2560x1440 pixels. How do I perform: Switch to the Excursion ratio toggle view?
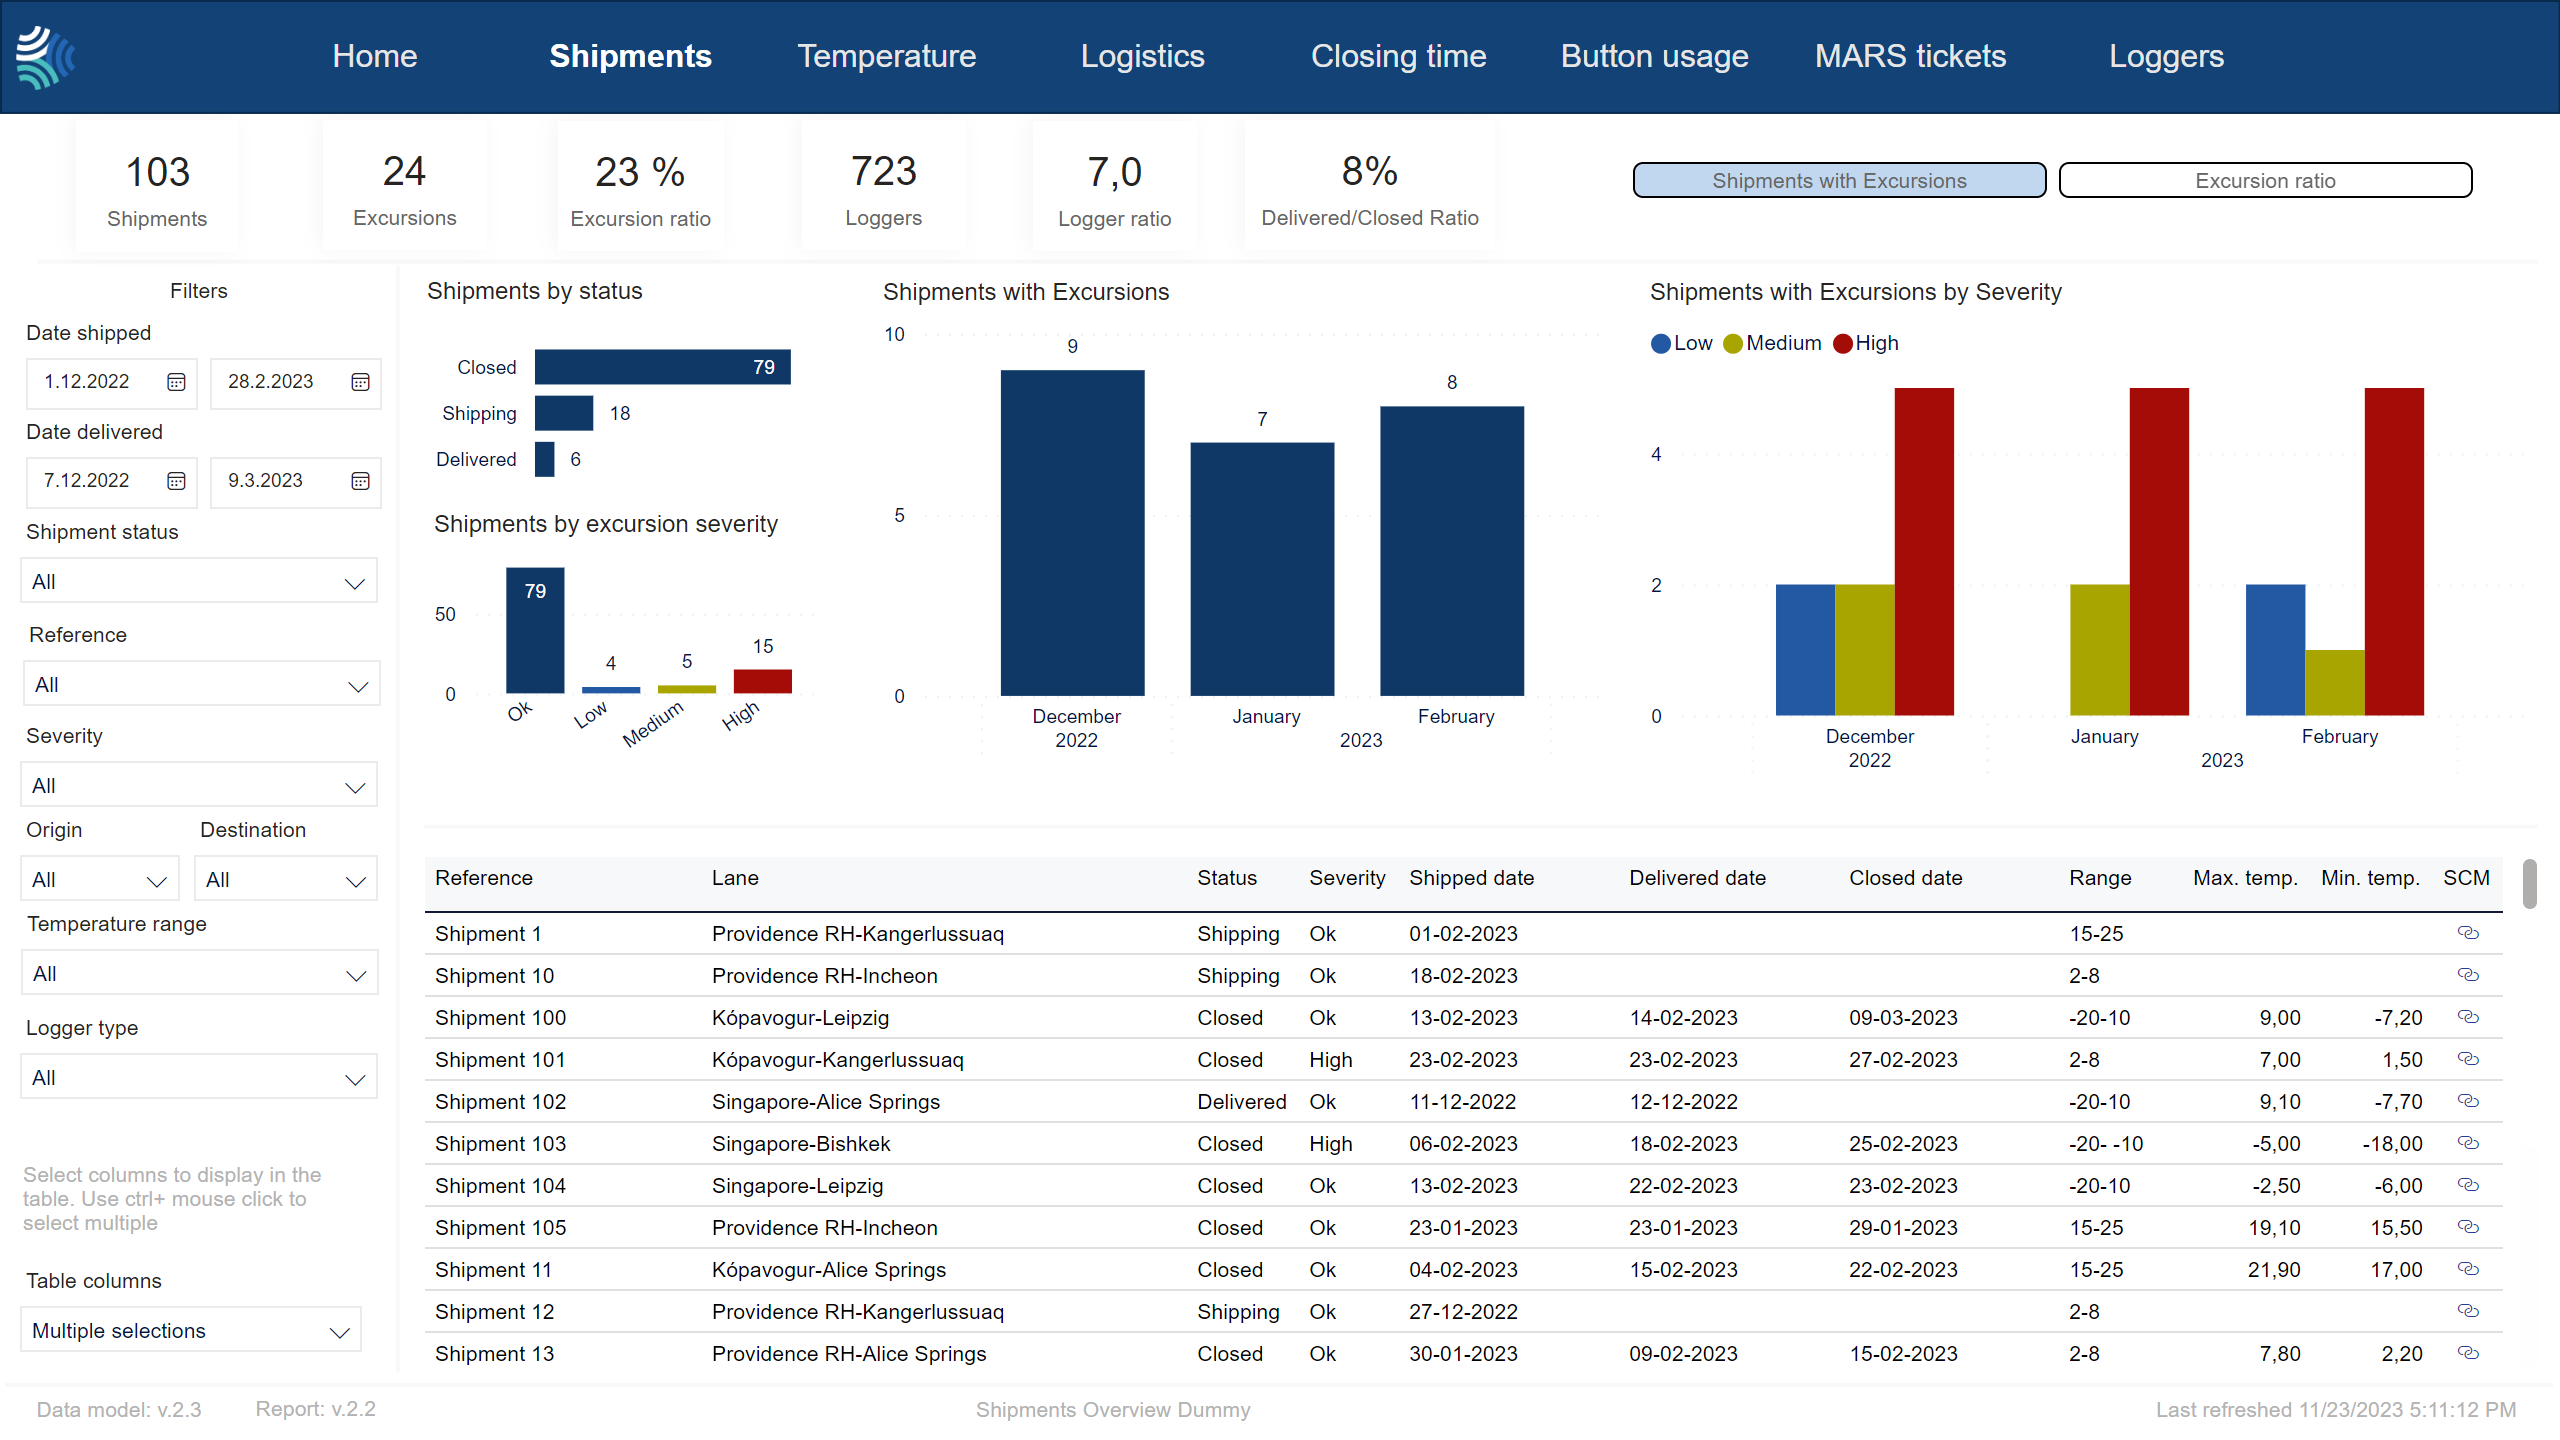pyautogui.click(x=2265, y=179)
